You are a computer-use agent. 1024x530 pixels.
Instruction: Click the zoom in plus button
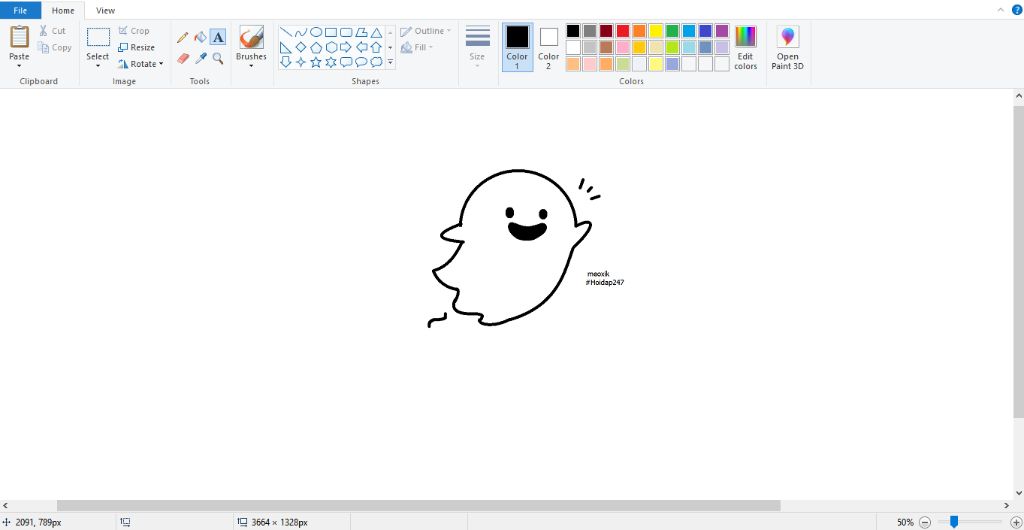(x=1016, y=522)
